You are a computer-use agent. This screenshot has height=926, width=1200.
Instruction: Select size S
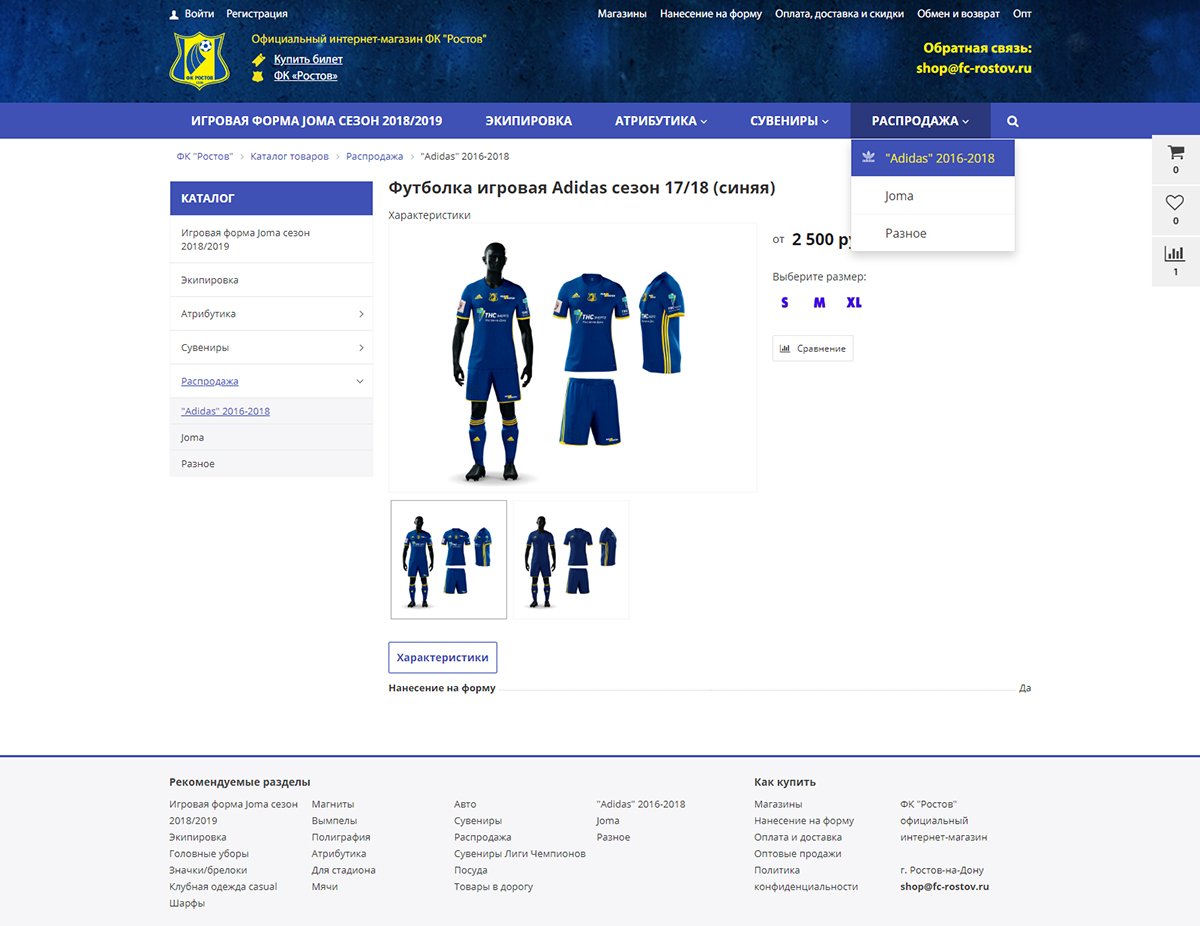pyautogui.click(x=785, y=302)
